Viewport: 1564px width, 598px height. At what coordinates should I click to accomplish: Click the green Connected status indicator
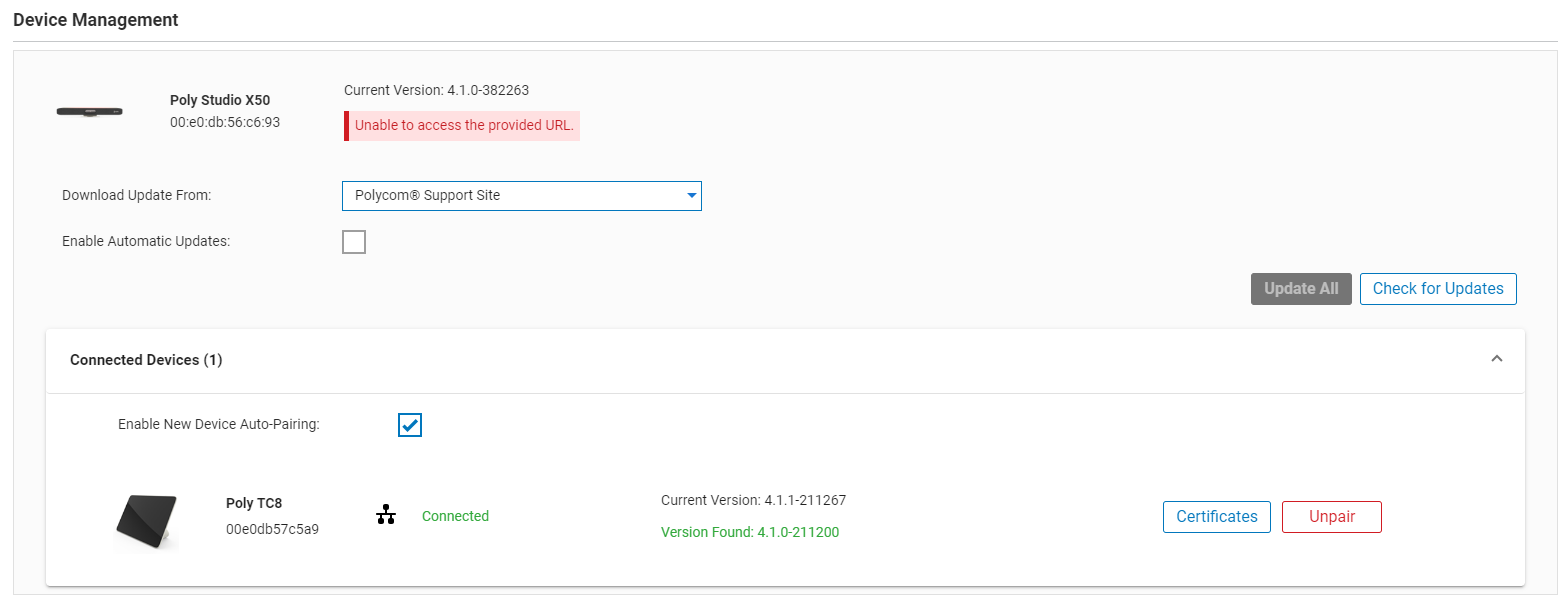pos(455,515)
